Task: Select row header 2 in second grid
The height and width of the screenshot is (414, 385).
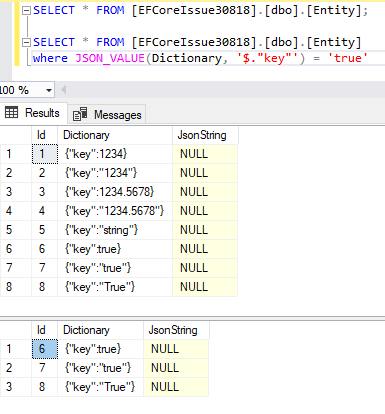Action: pyautogui.click(x=16, y=368)
